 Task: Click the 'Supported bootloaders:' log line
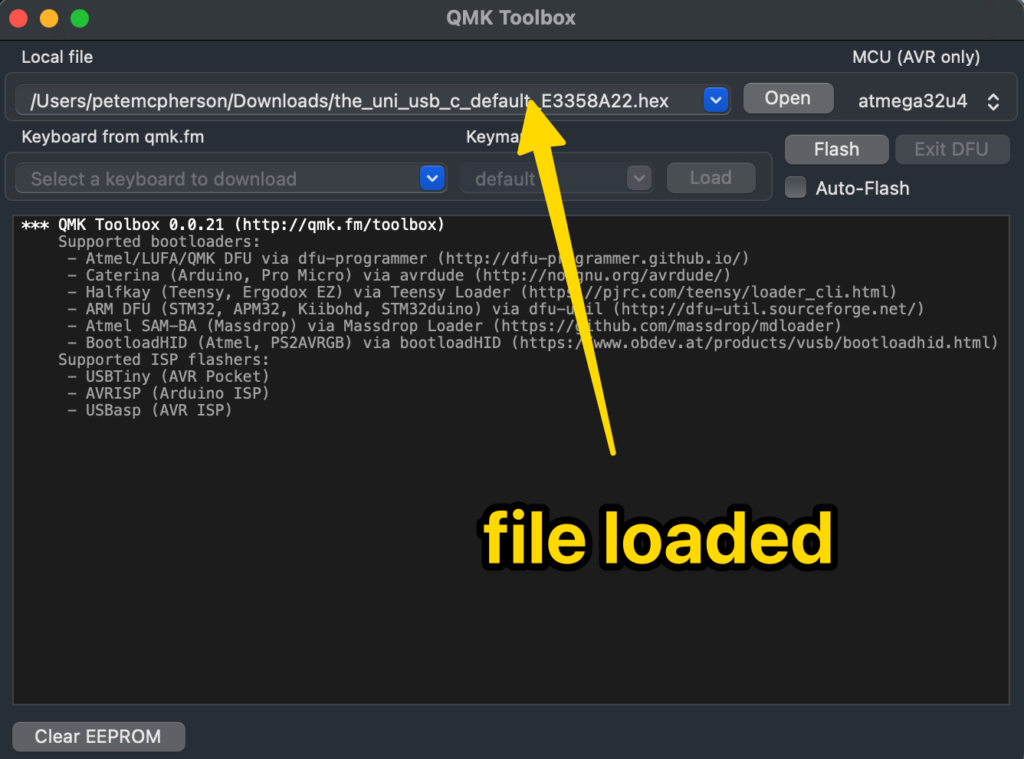pos(159,242)
